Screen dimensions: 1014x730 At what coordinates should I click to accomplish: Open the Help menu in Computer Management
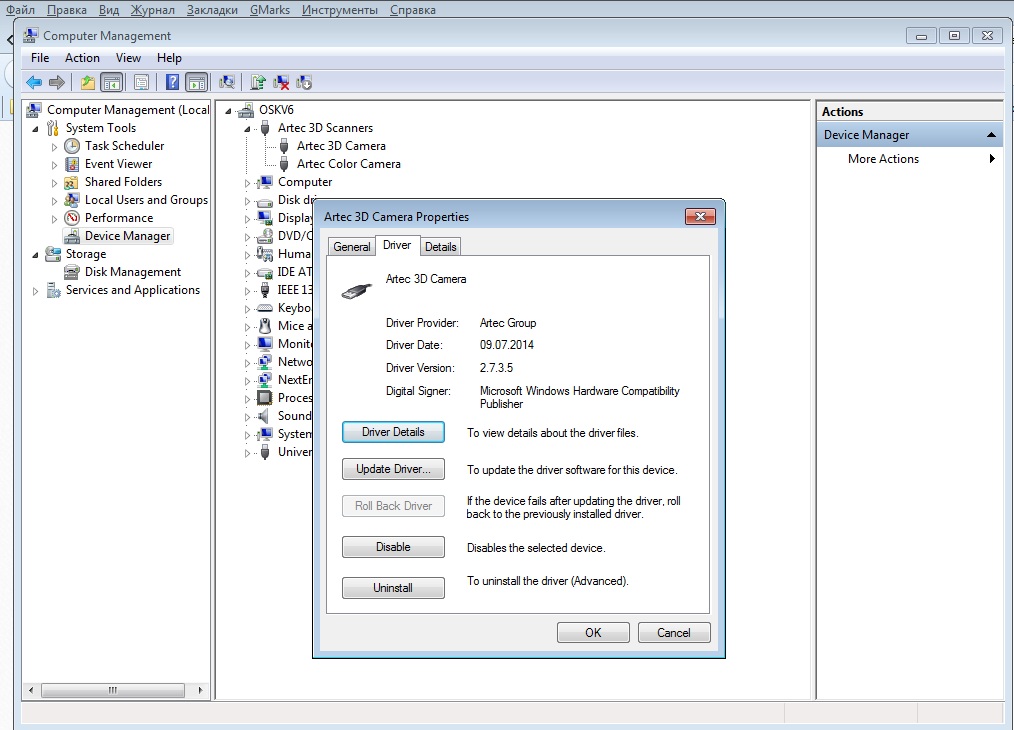coord(169,58)
